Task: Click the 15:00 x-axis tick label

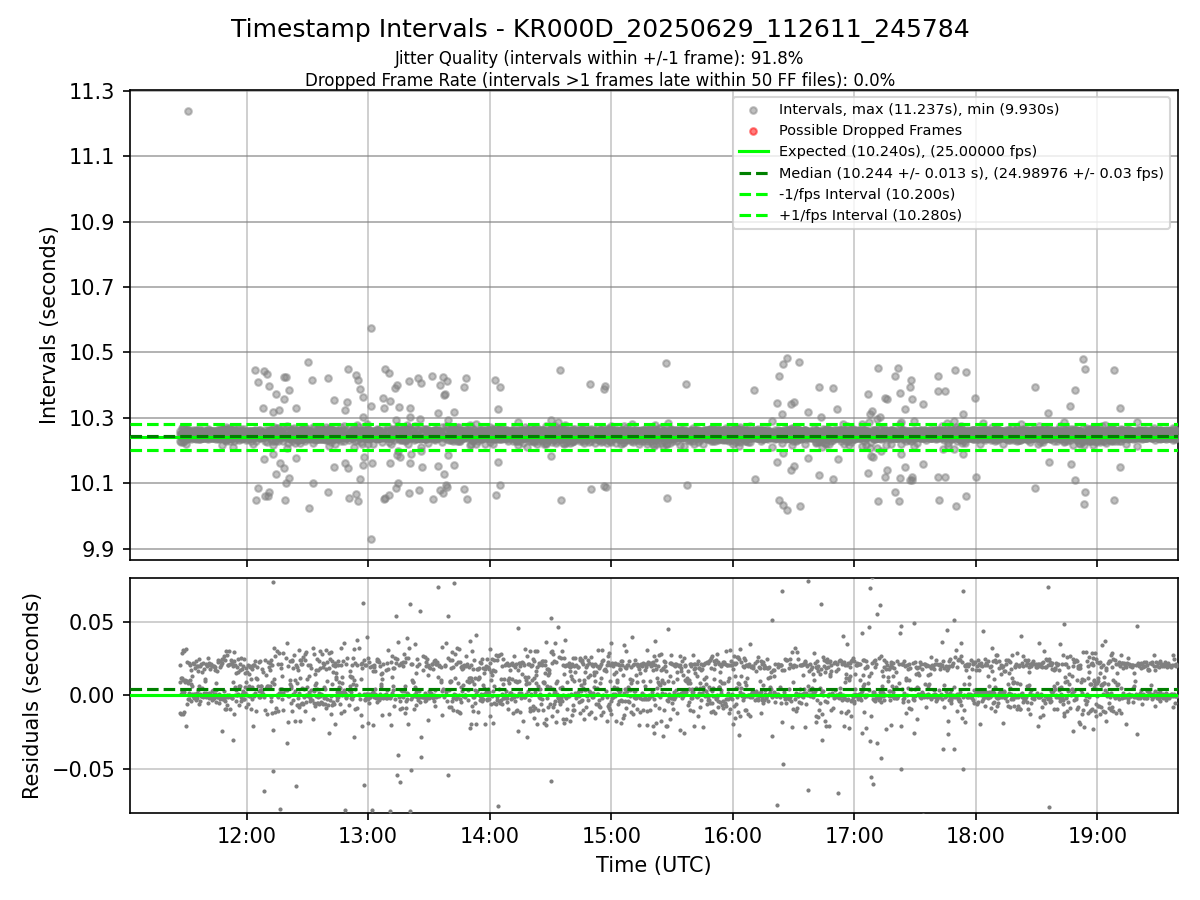Action: pos(611,834)
